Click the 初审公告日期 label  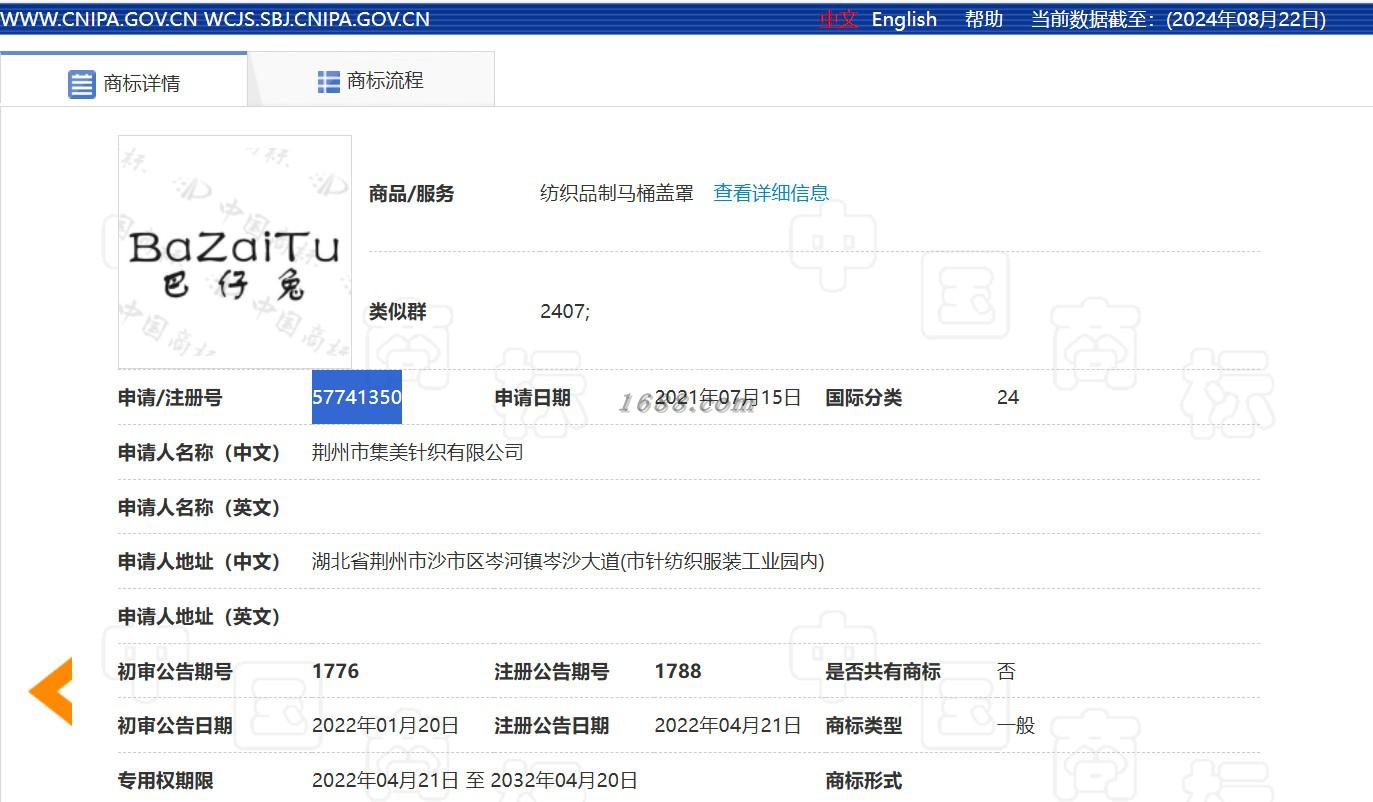175,726
